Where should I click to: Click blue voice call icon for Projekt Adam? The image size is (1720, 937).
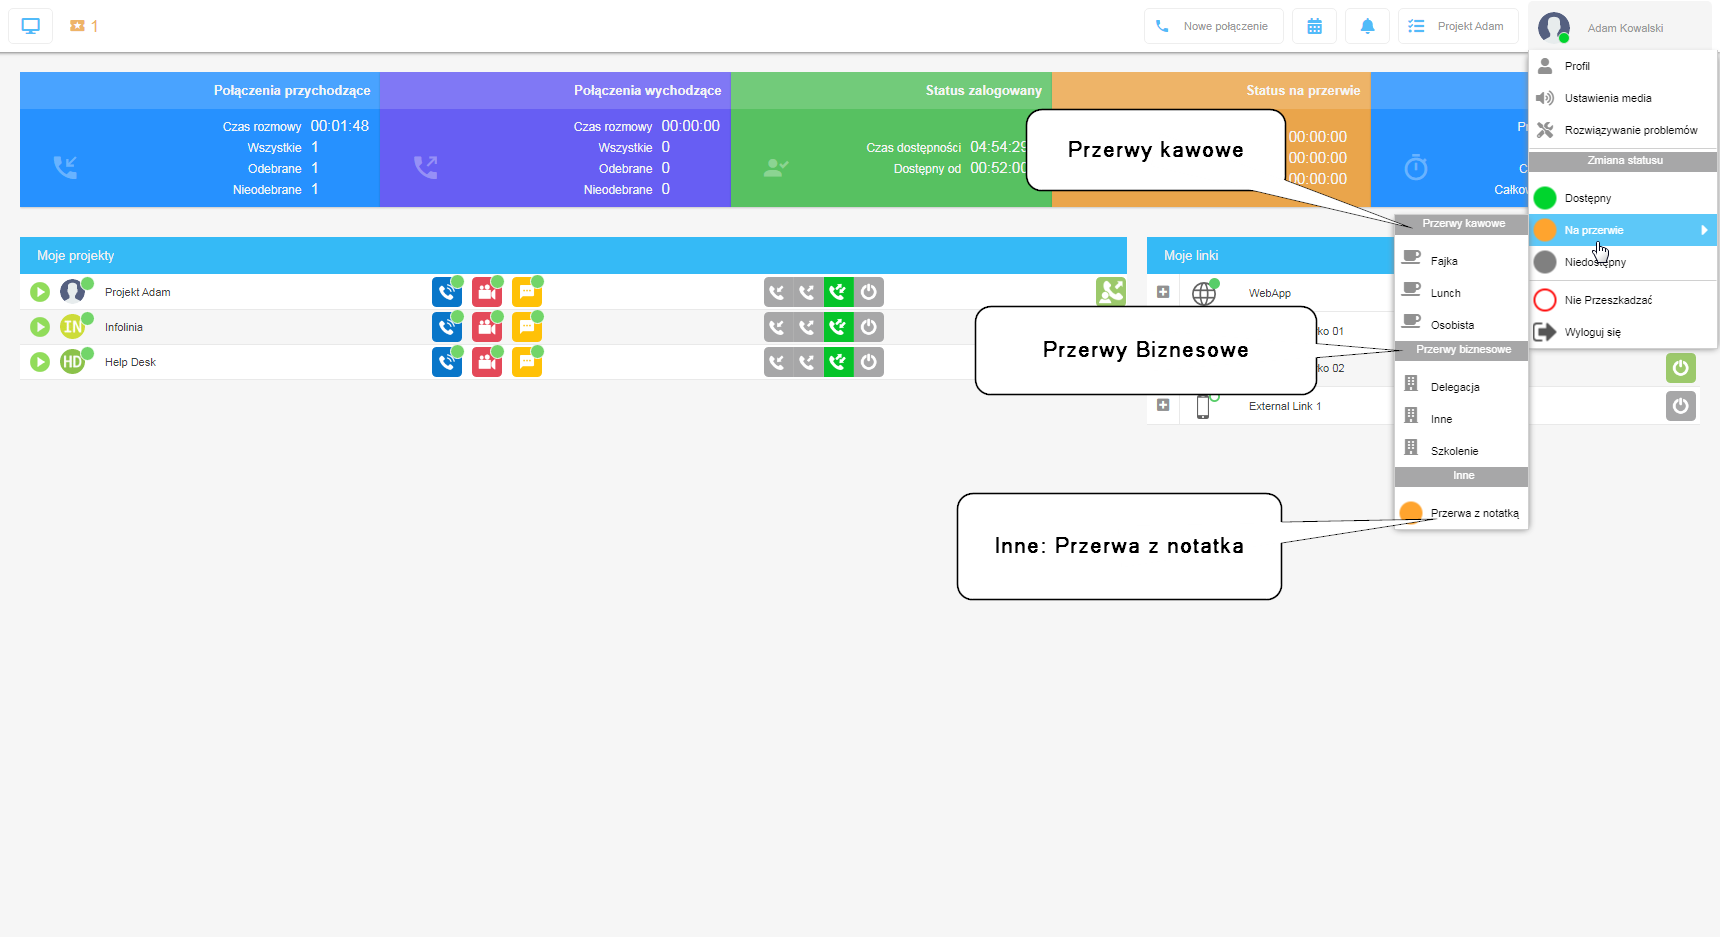(x=447, y=292)
